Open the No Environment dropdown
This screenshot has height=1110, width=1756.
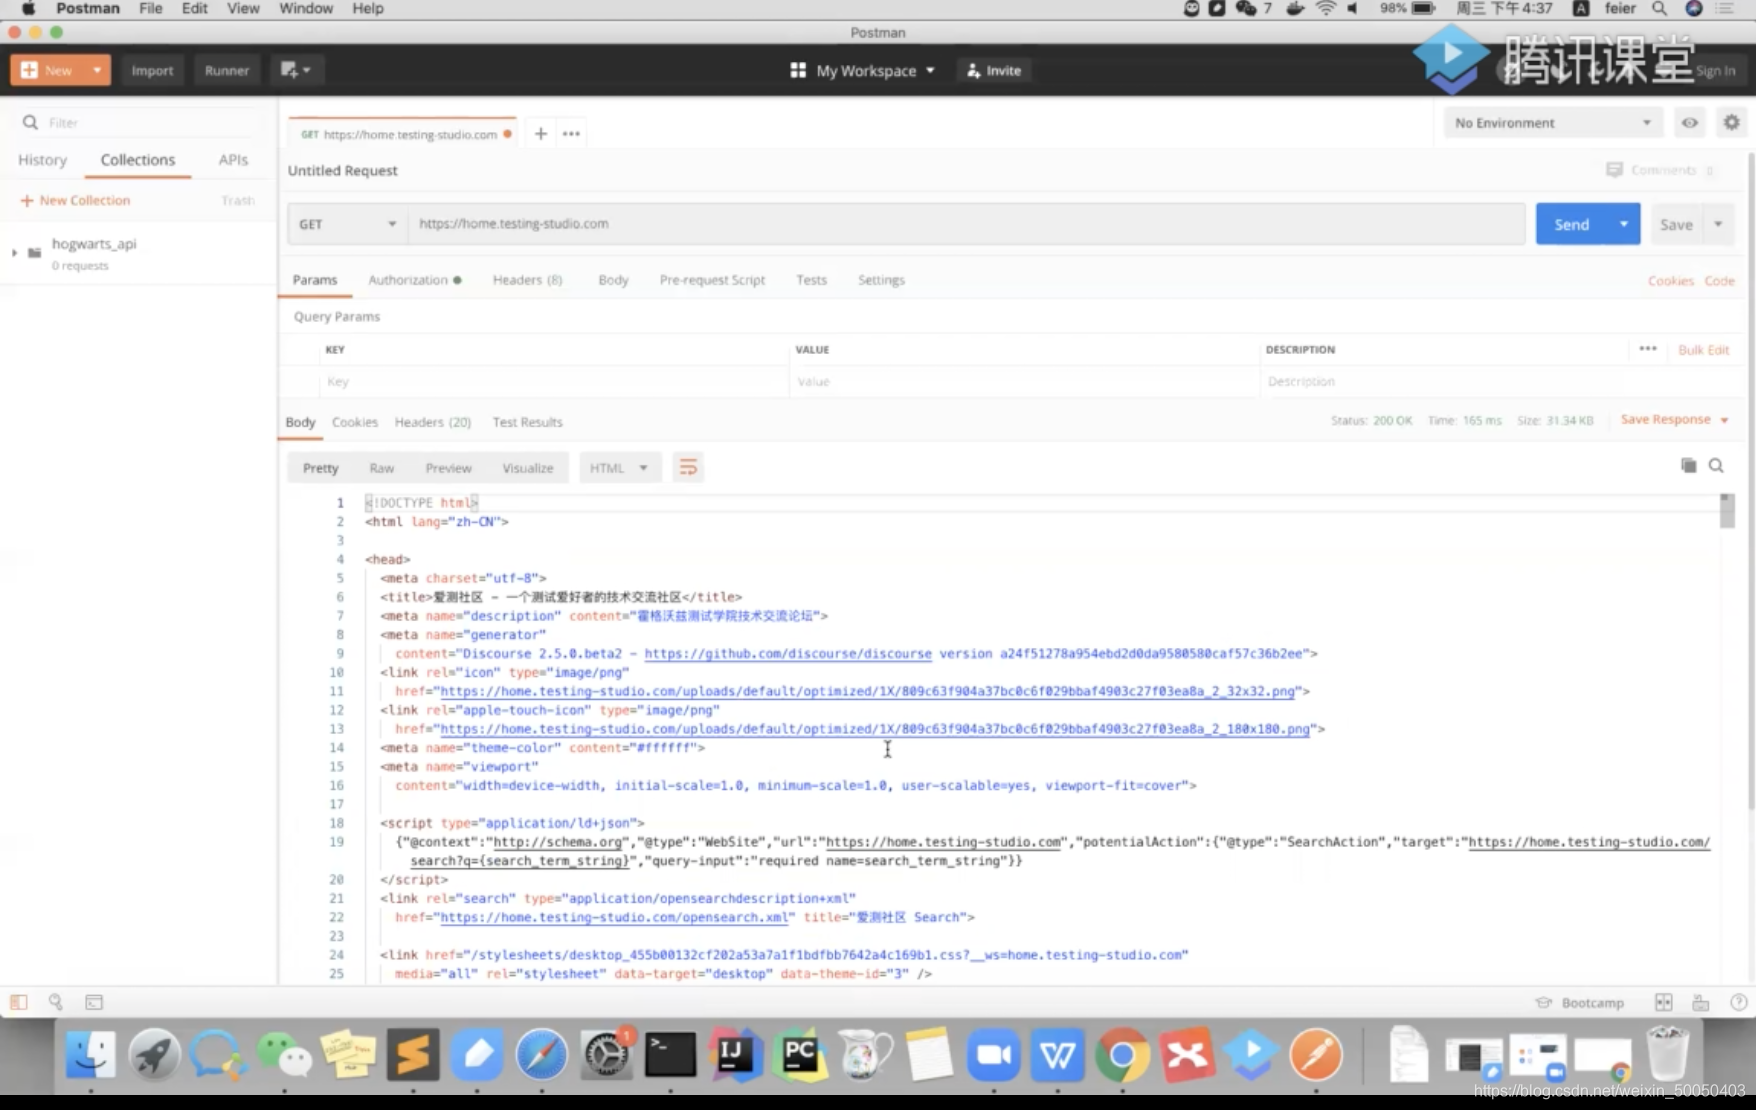tap(1552, 122)
